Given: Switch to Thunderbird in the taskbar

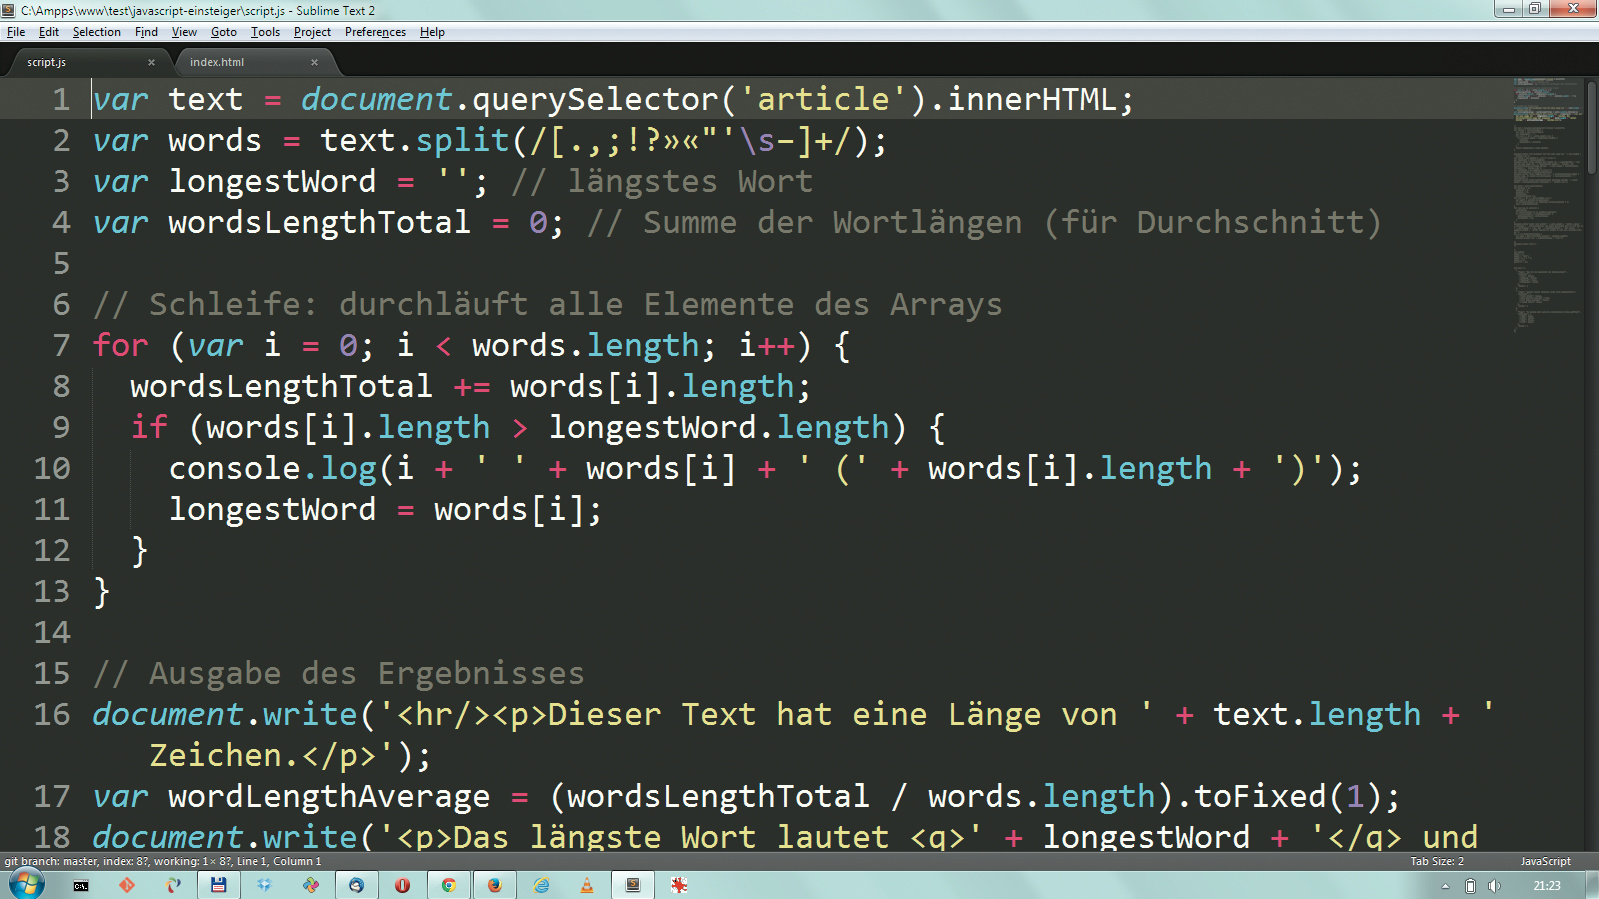Looking at the screenshot, I should click(356, 885).
